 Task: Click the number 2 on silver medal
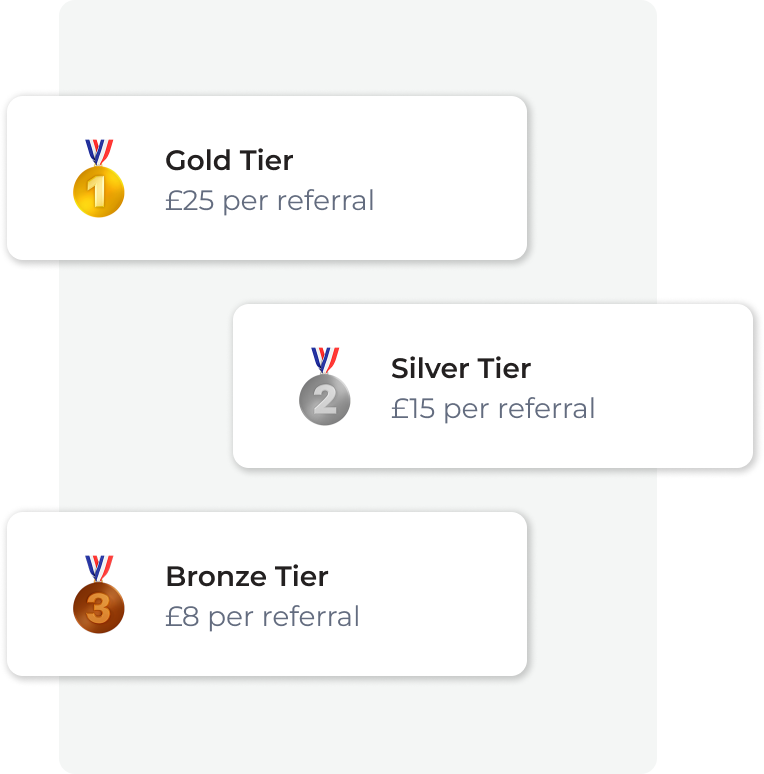pyautogui.click(x=325, y=400)
